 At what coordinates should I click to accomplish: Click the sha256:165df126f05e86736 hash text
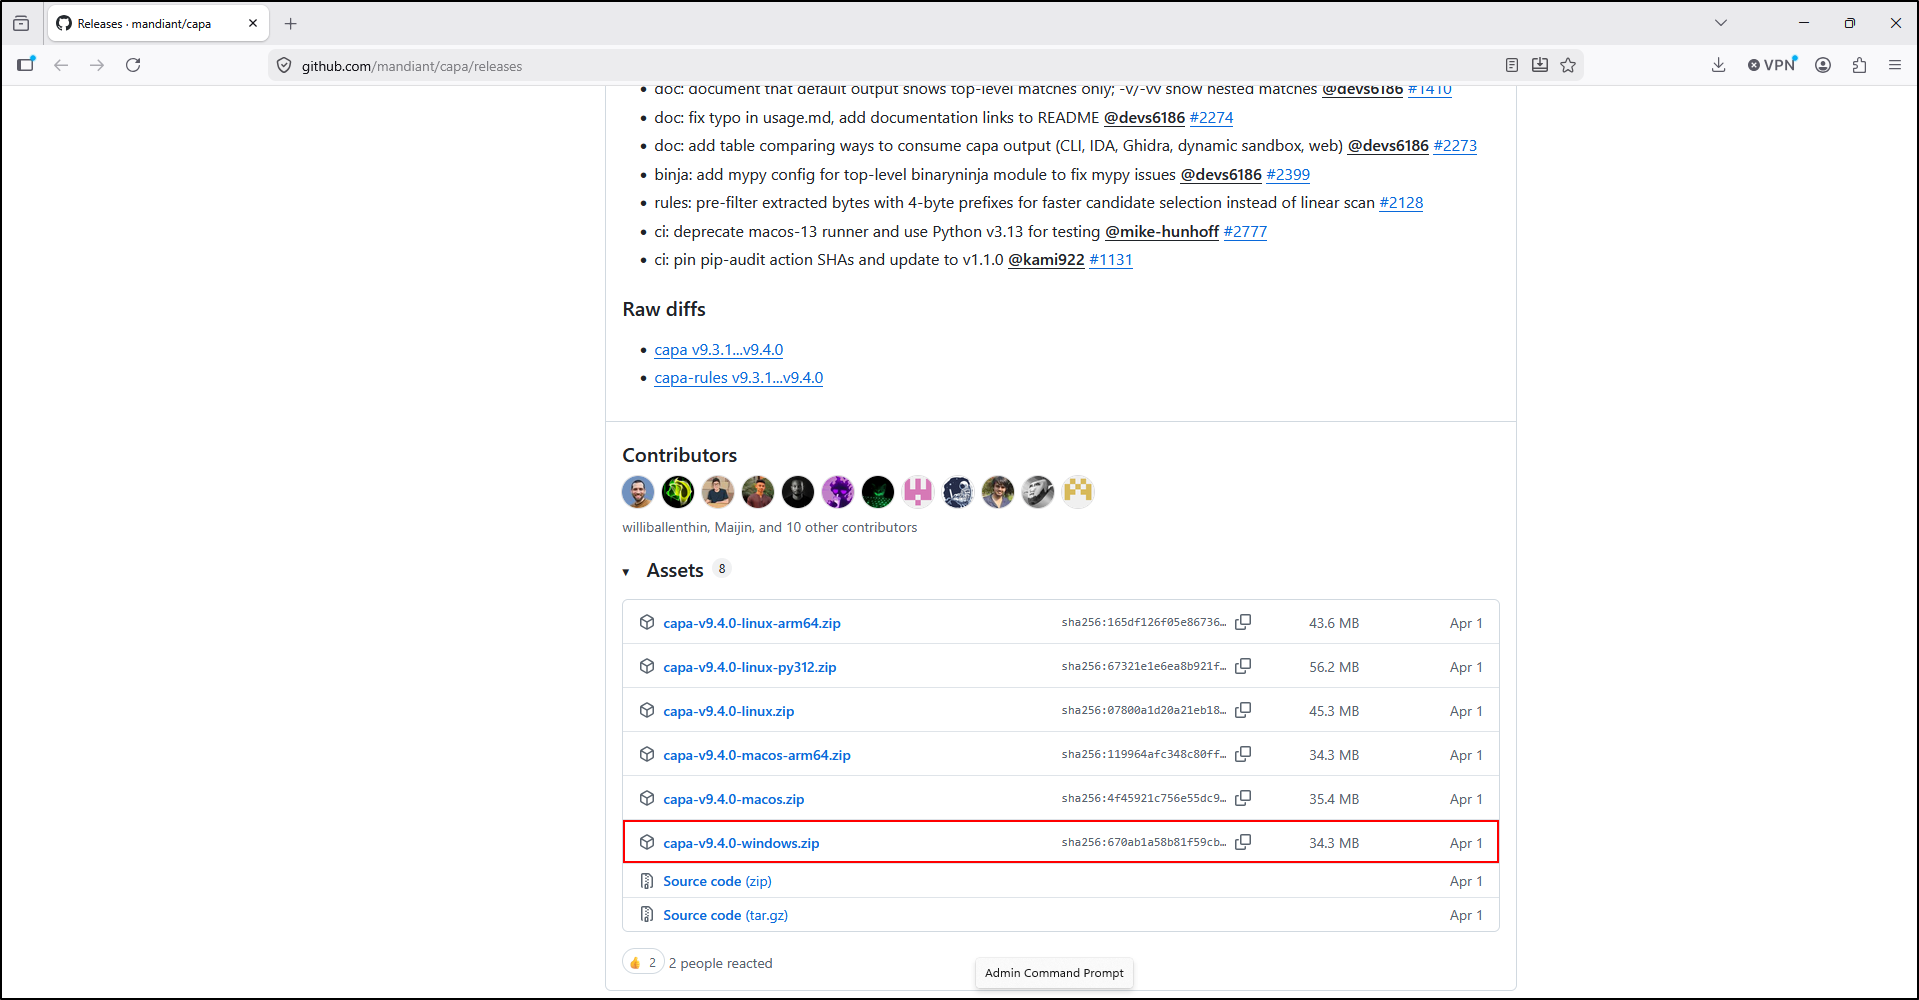point(1144,622)
